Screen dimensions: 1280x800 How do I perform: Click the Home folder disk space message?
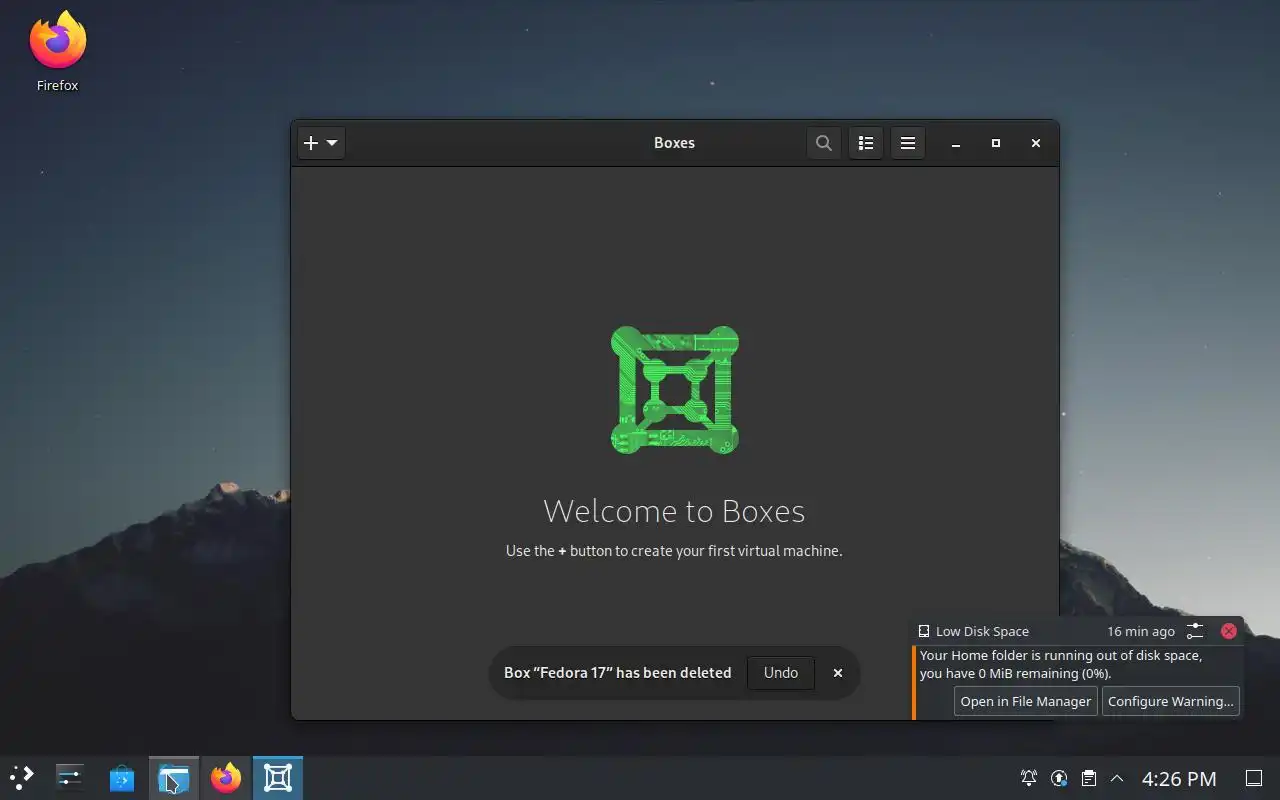[1061, 665]
